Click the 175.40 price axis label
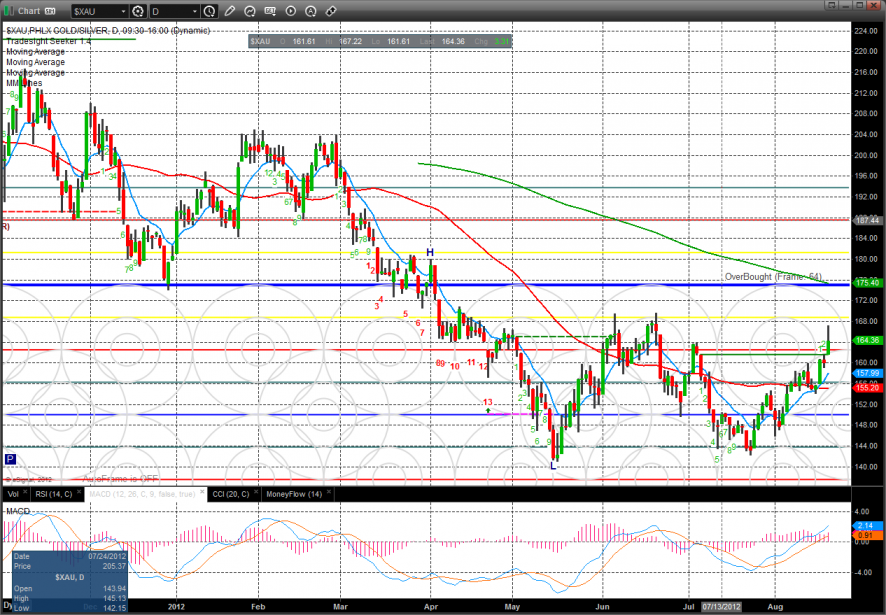Image resolution: width=886 pixels, height=615 pixels. coord(867,283)
